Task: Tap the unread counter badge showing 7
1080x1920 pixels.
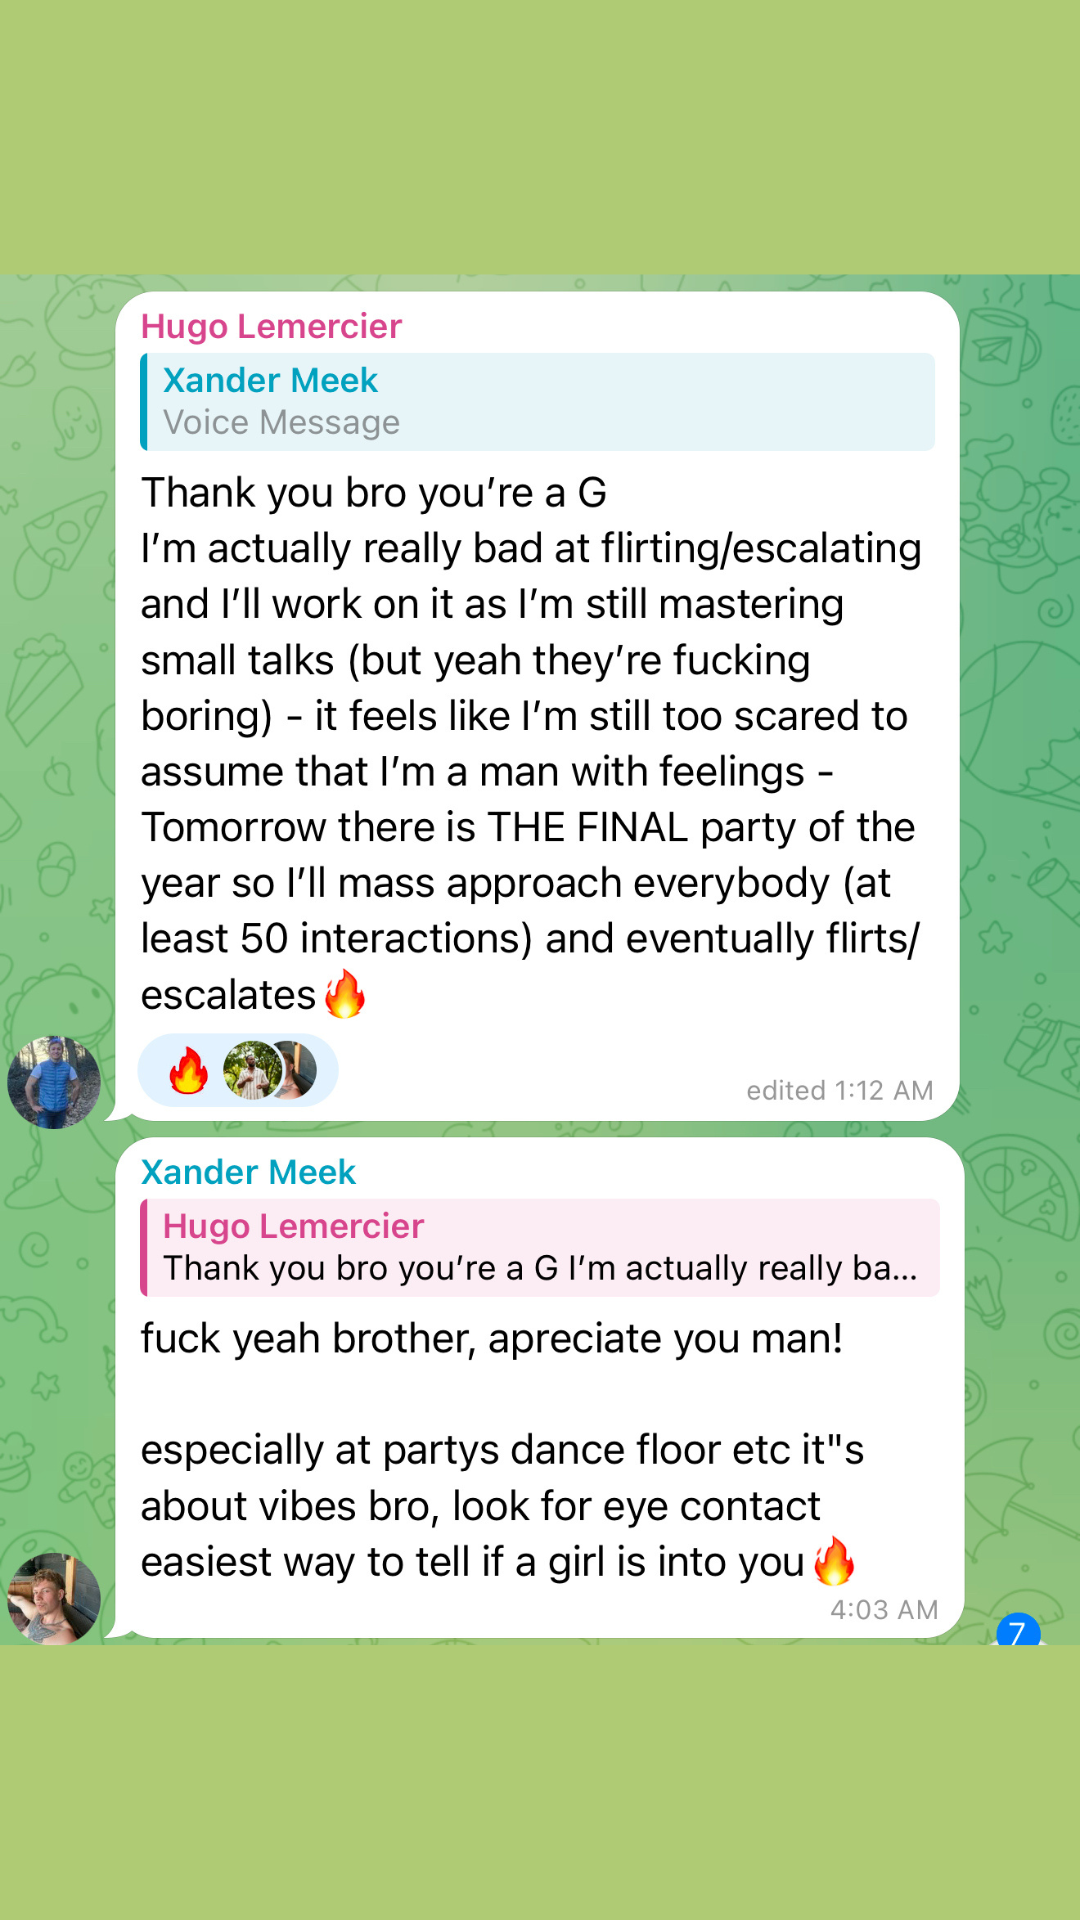Action: click(x=1018, y=1630)
